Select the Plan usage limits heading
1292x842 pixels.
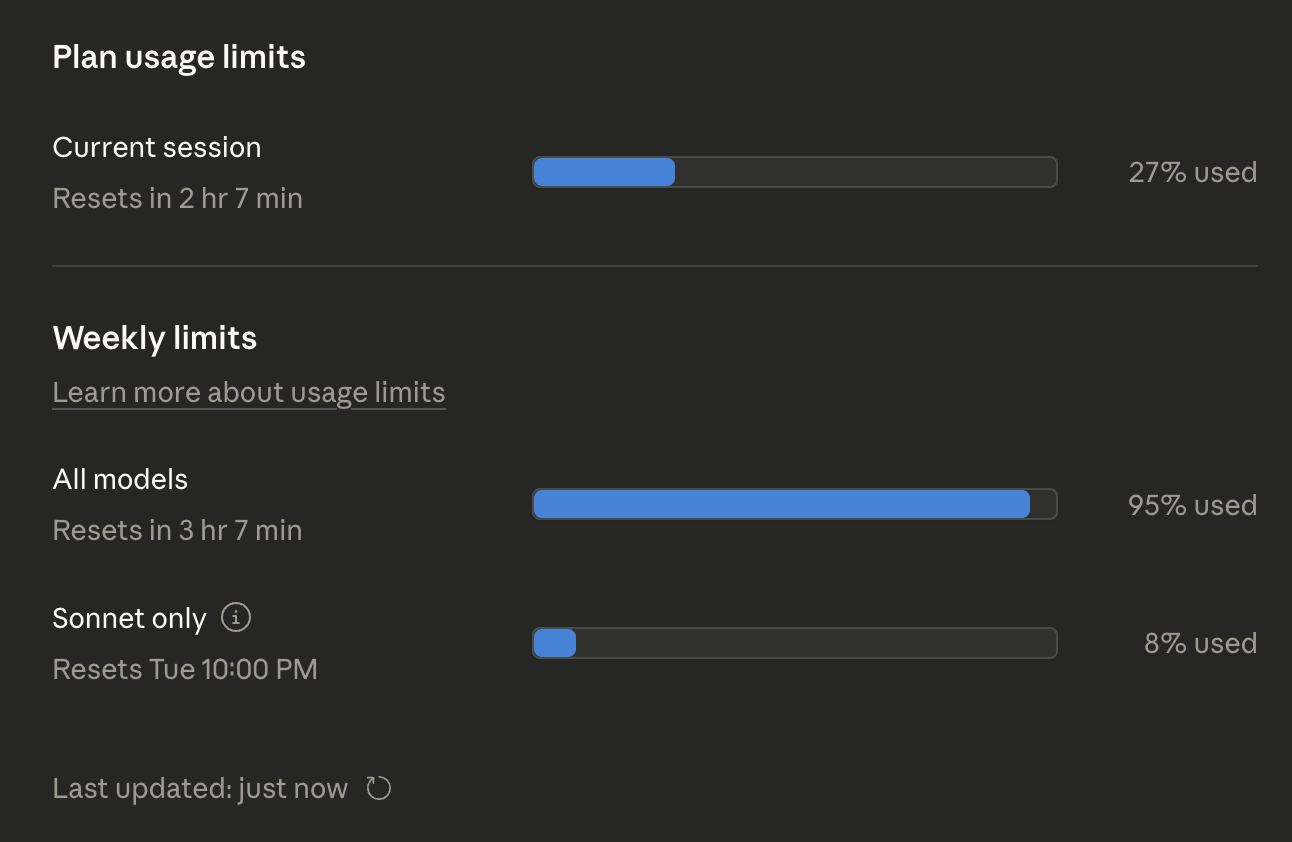(179, 57)
